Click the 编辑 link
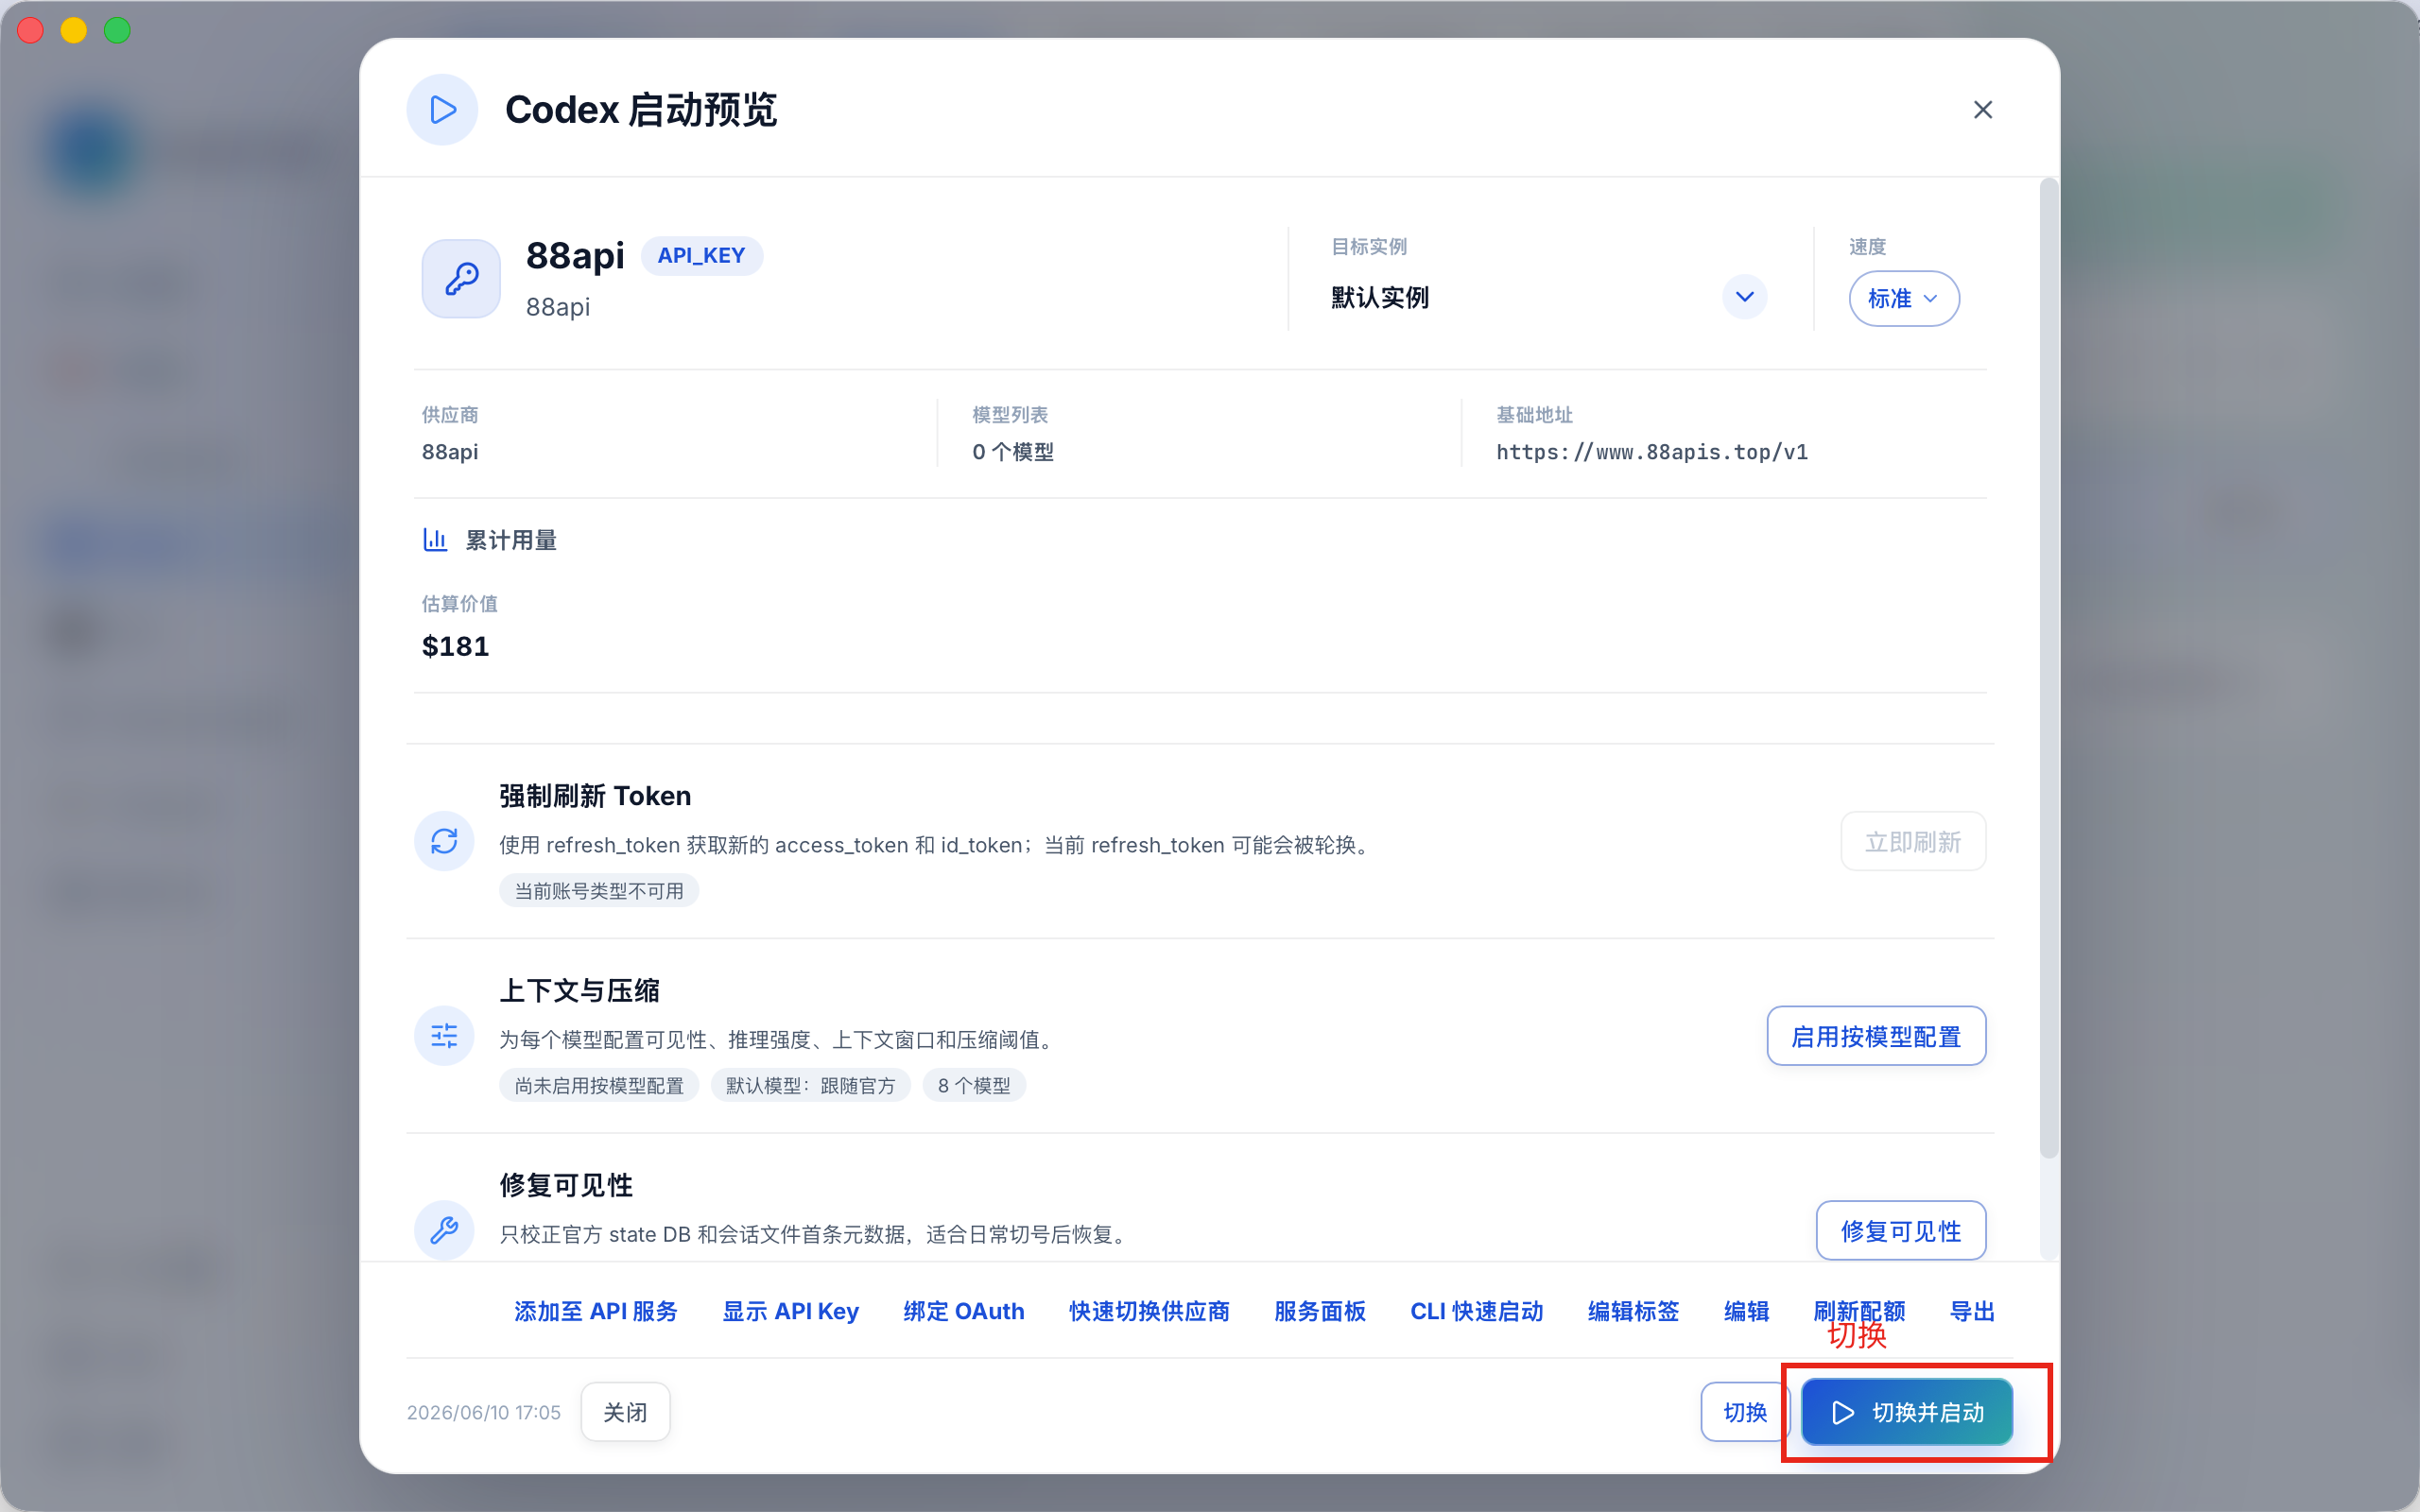Viewport: 2420px width, 1512px height. click(1746, 1311)
